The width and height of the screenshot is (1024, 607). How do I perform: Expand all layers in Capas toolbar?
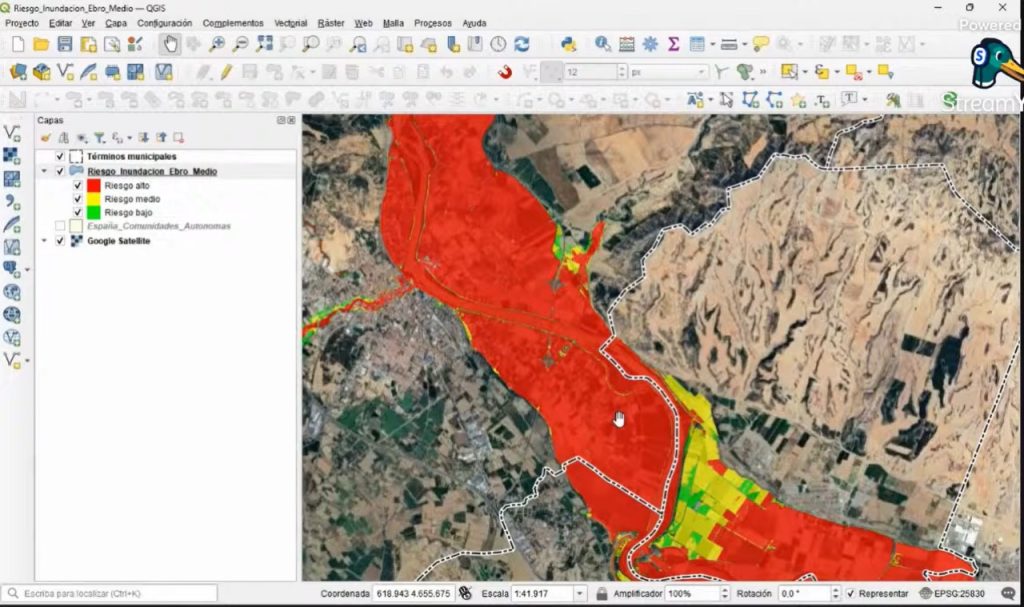pos(143,138)
